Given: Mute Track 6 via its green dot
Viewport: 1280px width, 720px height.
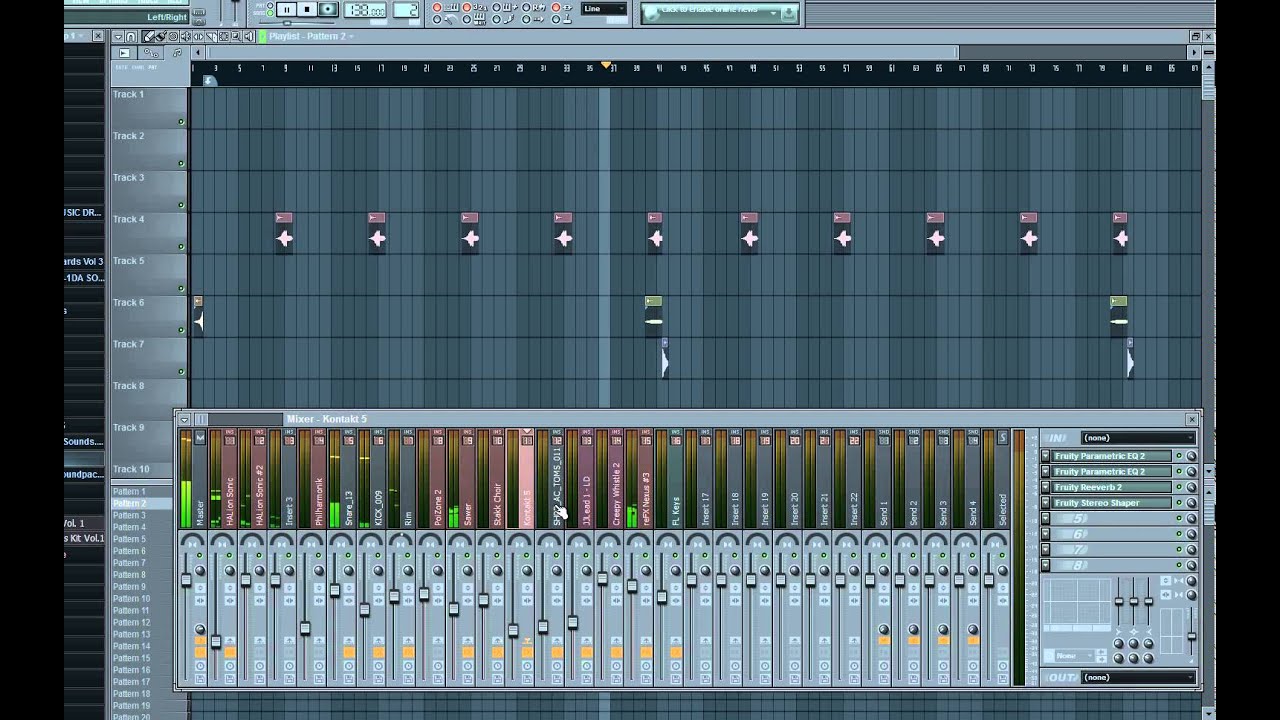Looking at the screenshot, I should tap(181, 330).
